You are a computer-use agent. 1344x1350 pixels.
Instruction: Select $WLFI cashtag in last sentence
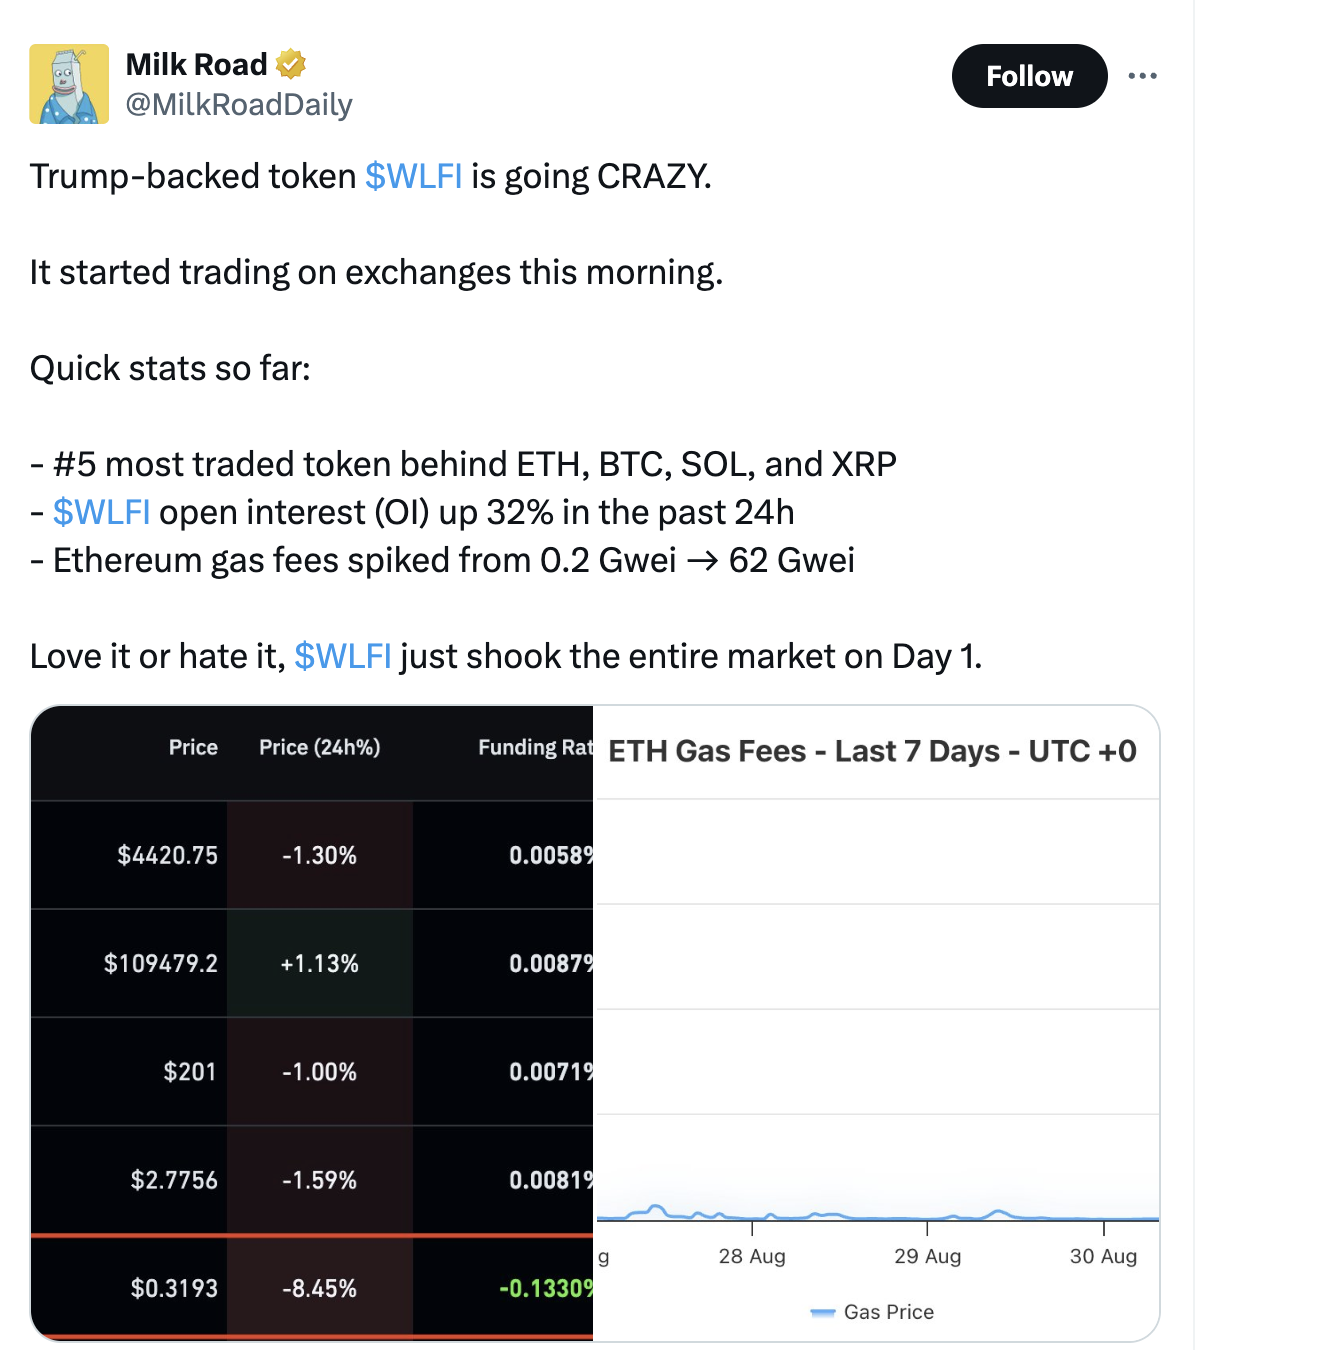343,656
